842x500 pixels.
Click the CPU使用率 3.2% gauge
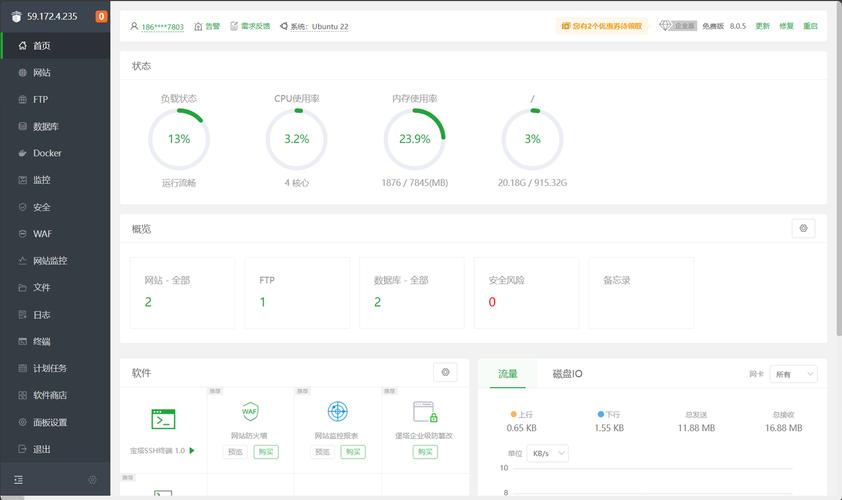296,139
